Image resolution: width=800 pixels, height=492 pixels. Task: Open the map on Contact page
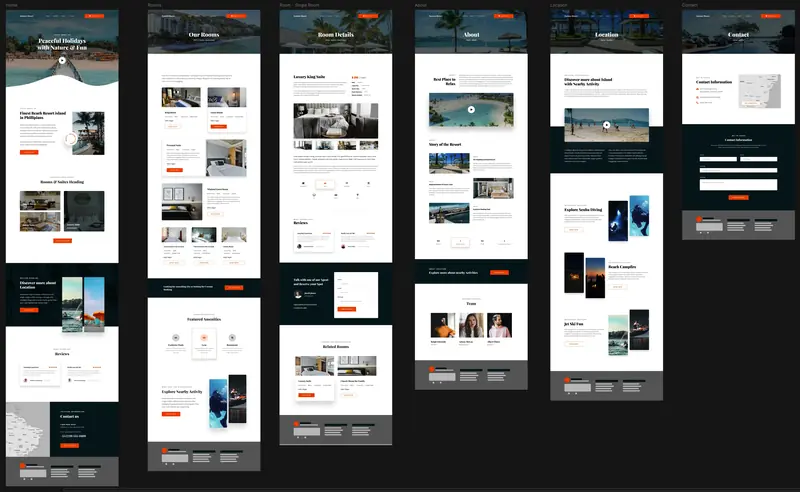[x=760, y=91]
